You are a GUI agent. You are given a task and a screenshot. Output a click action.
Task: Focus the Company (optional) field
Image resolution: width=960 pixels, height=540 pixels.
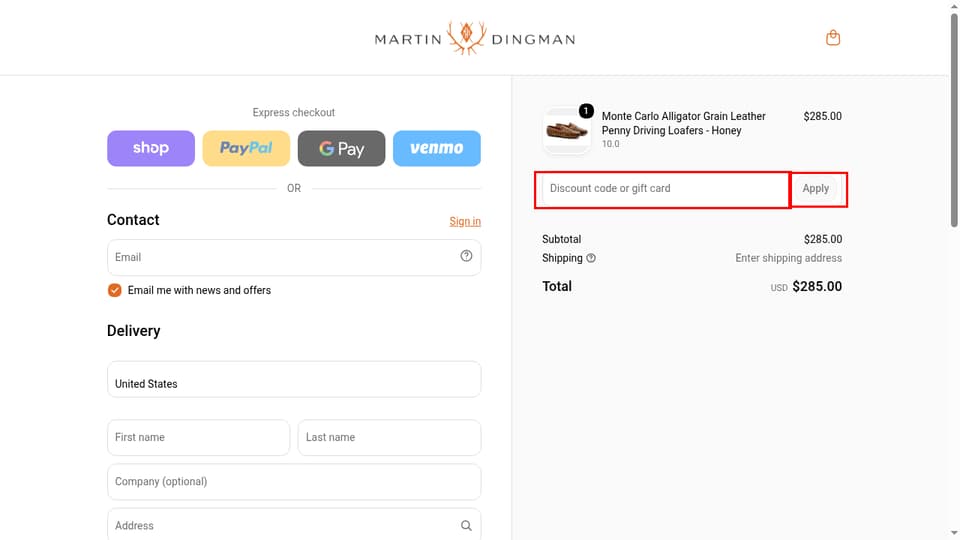(294, 481)
